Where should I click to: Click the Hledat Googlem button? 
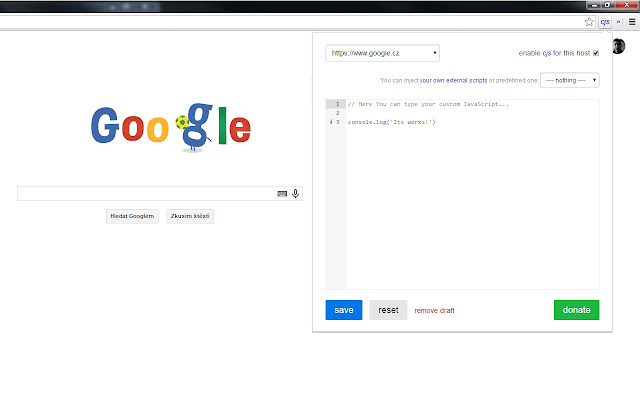(132, 216)
